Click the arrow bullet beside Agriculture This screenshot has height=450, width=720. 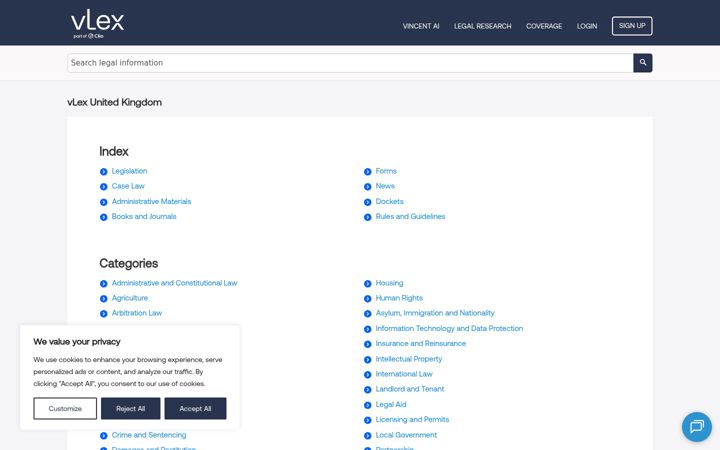tap(104, 299)
